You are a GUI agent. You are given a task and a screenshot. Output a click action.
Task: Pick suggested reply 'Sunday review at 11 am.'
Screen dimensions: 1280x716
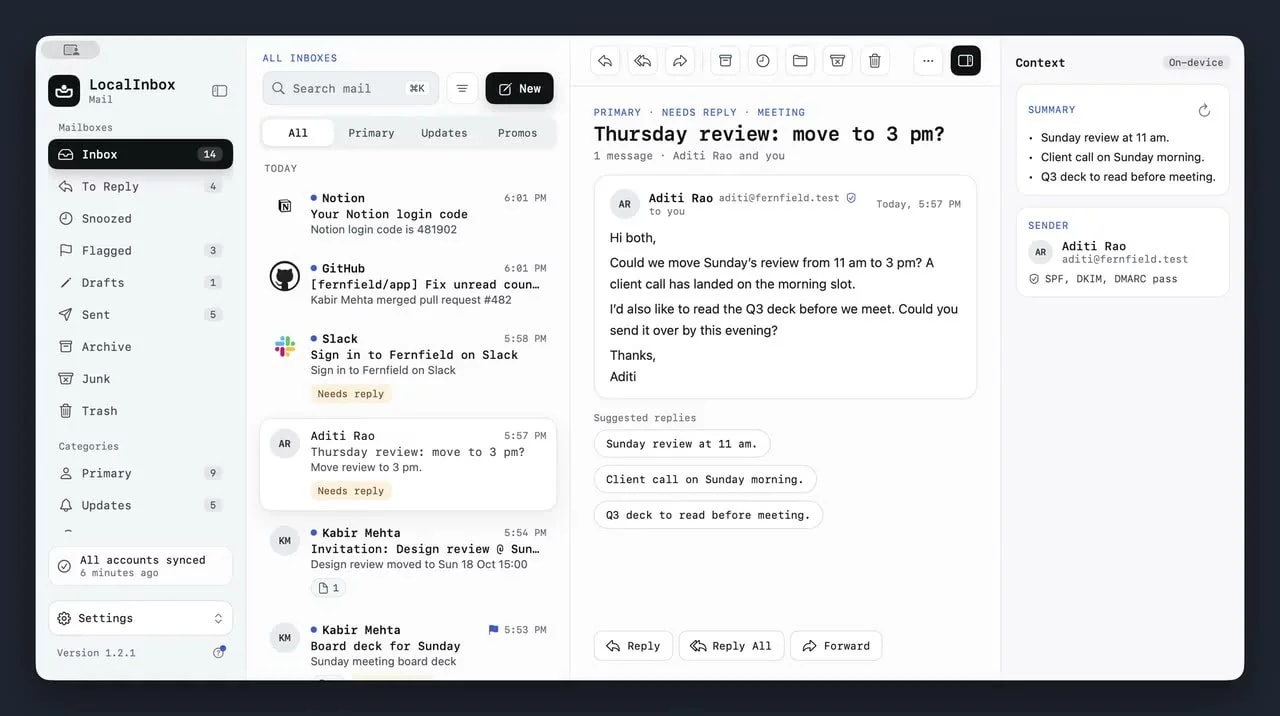[x=682, y=443]
